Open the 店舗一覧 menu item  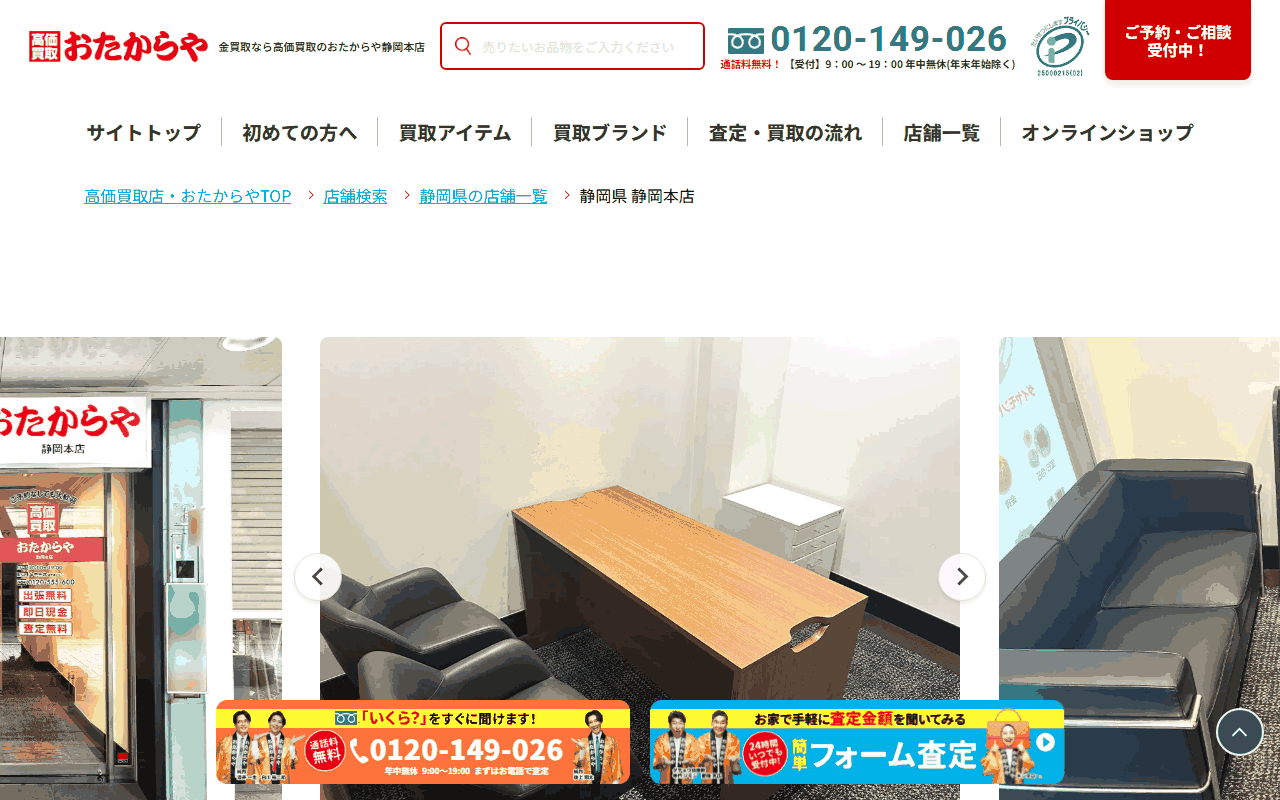click(941, 132)
